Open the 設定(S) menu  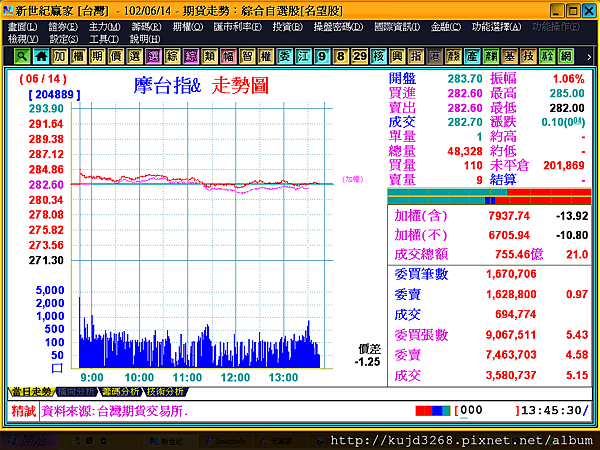click(x=64, y=39)
